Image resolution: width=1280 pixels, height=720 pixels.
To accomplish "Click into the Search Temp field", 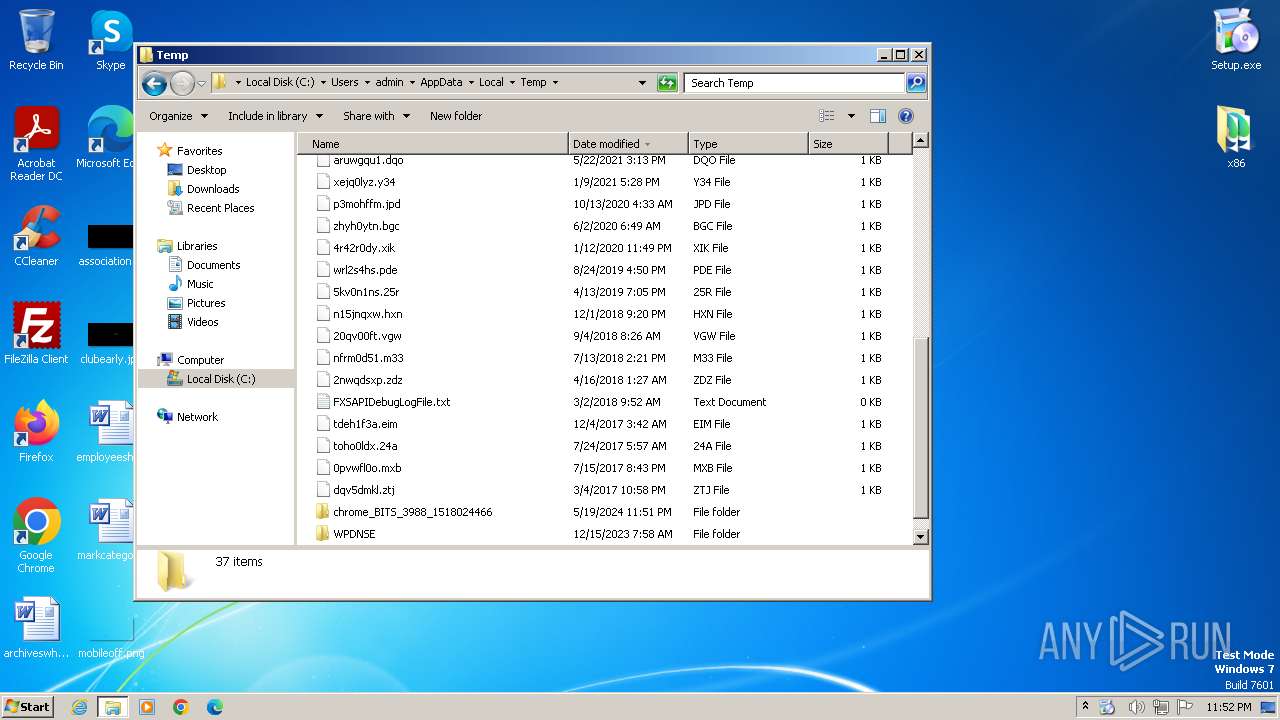I will point(795,83).
